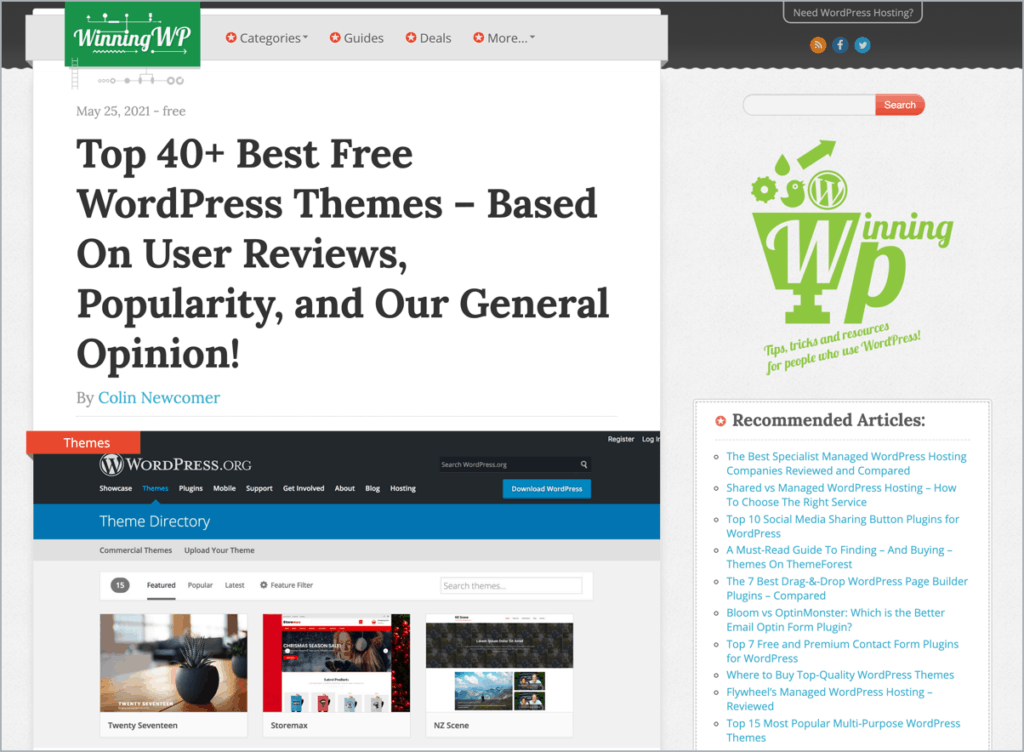Click the Feature Filter gear icon

tap(264, 585)
